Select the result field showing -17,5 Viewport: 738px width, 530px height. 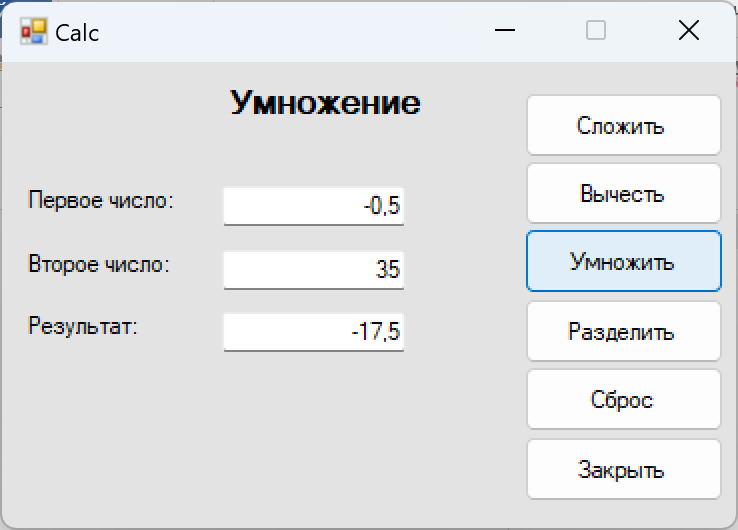313,332
